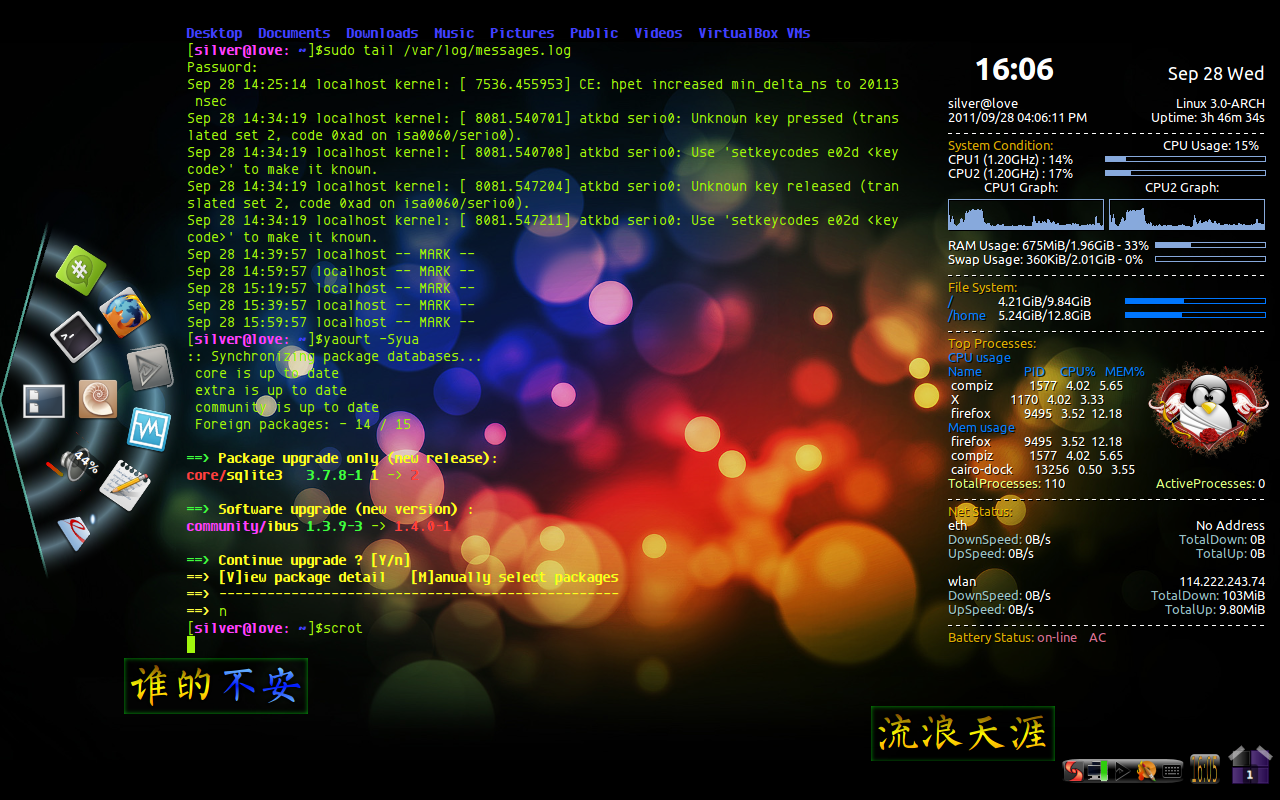Click the 'community/ibus' upgrade line
This screenshot has height=800, width=1280.
[319, 526]
